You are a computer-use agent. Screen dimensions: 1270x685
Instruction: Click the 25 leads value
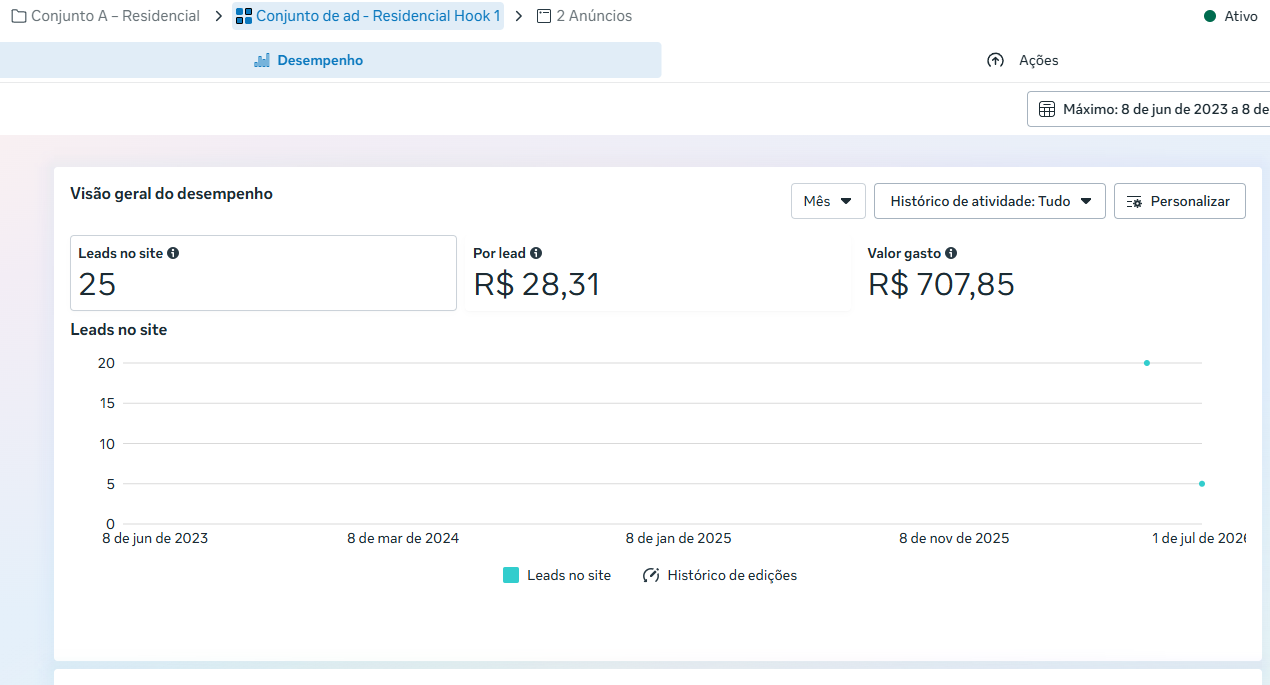tap(97, 285)
